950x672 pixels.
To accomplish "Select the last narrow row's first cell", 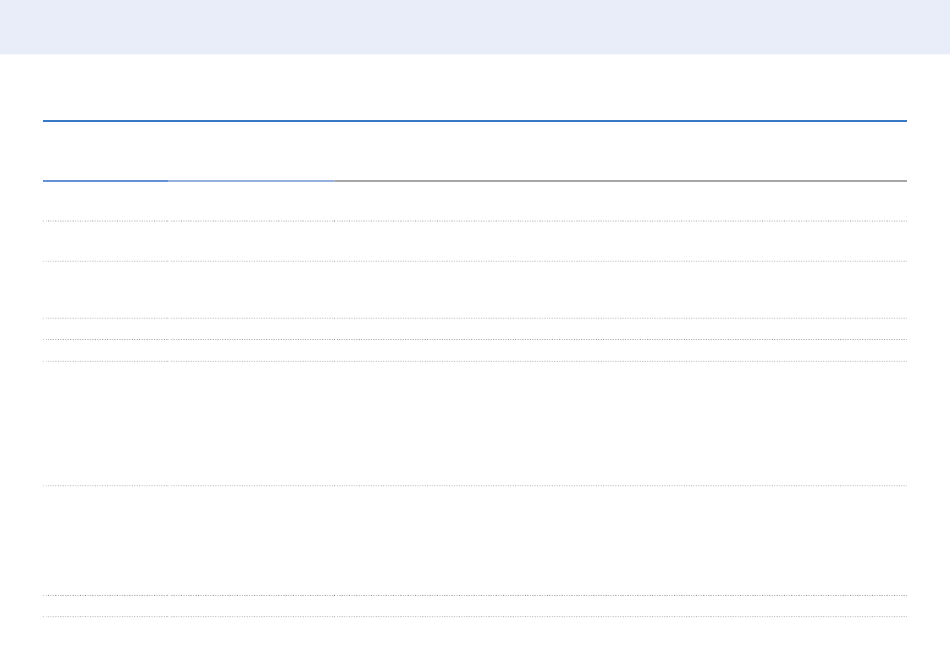I will (105, 606).
